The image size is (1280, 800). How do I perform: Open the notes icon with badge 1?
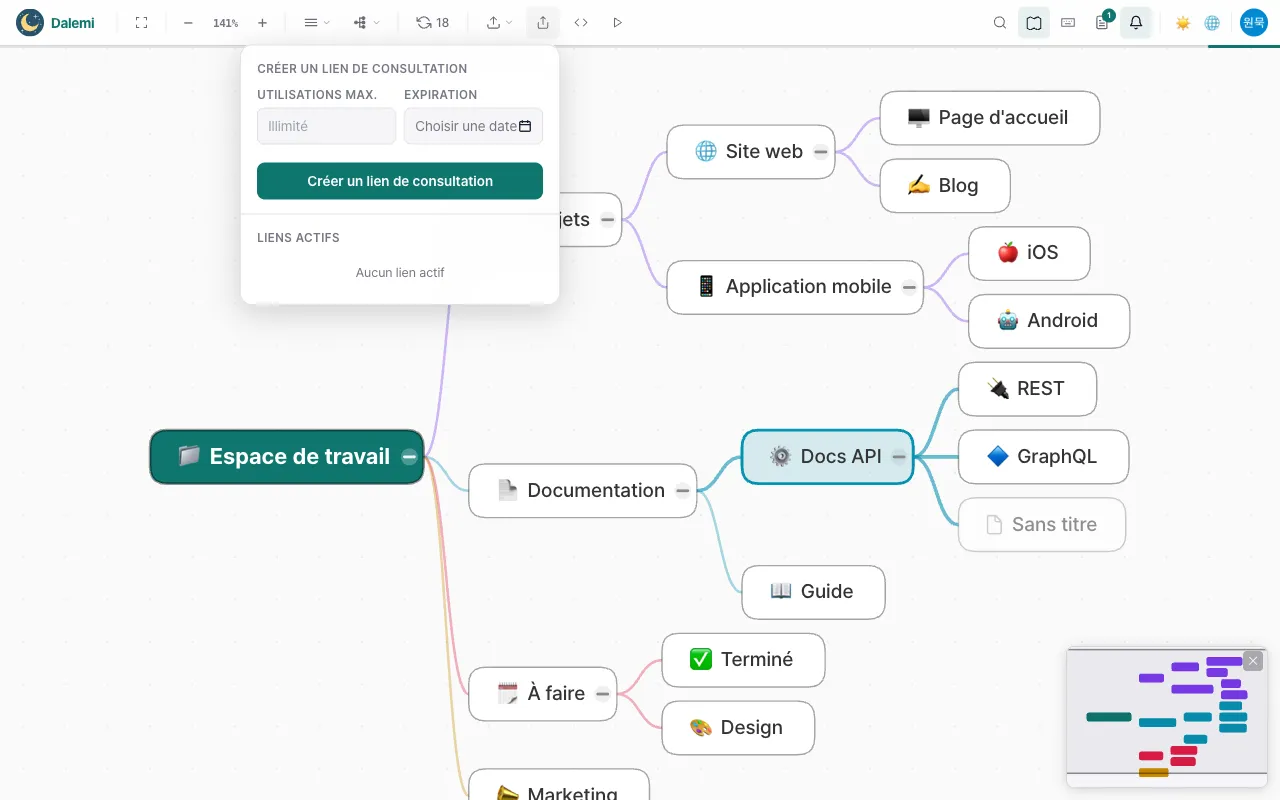[x=1102, y=22]
